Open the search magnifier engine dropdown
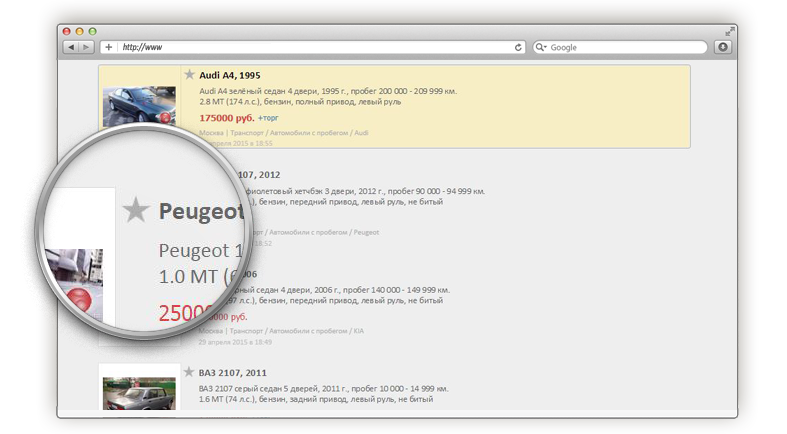 541,47
